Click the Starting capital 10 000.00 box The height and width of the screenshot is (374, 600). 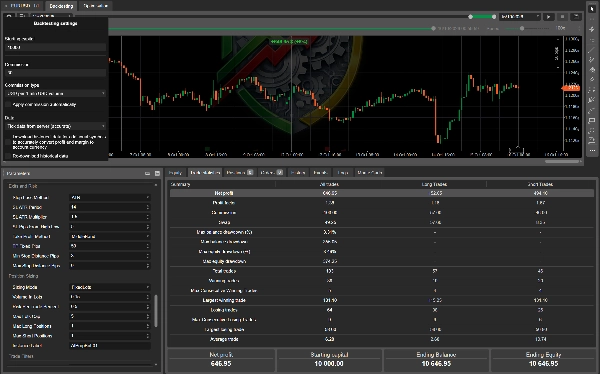[329, 359]
